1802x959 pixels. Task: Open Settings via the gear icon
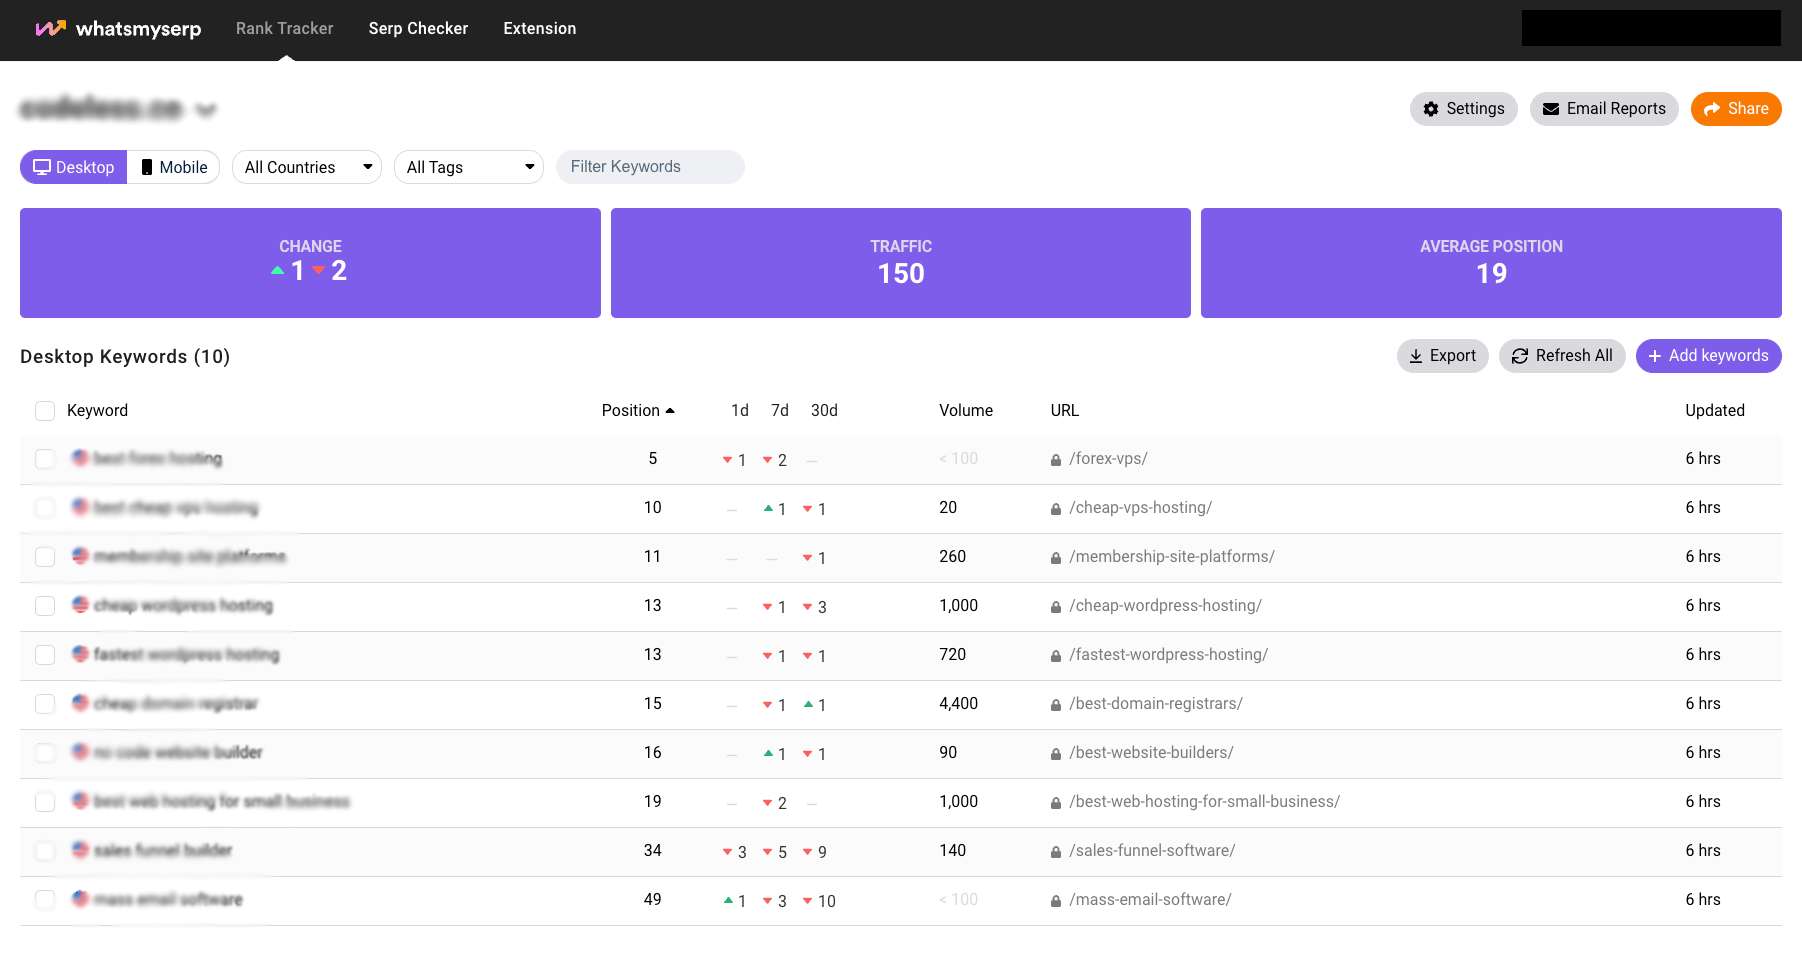(1432, 108)
